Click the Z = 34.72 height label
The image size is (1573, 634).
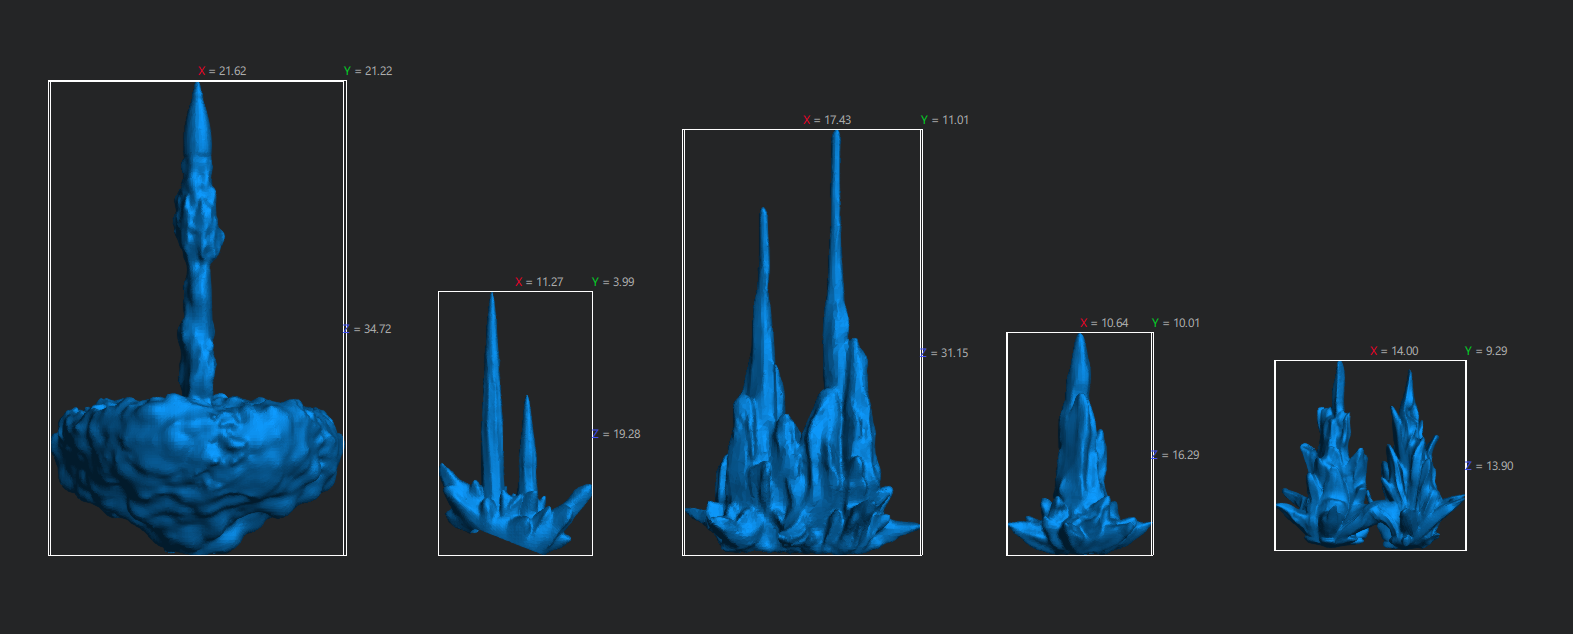pos(368,329)
